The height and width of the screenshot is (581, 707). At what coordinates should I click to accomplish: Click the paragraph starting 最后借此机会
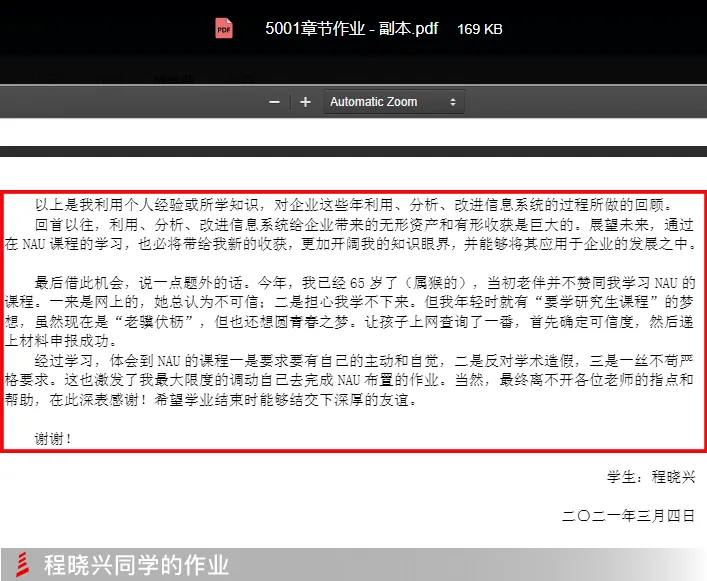click(x=350, y=311)
